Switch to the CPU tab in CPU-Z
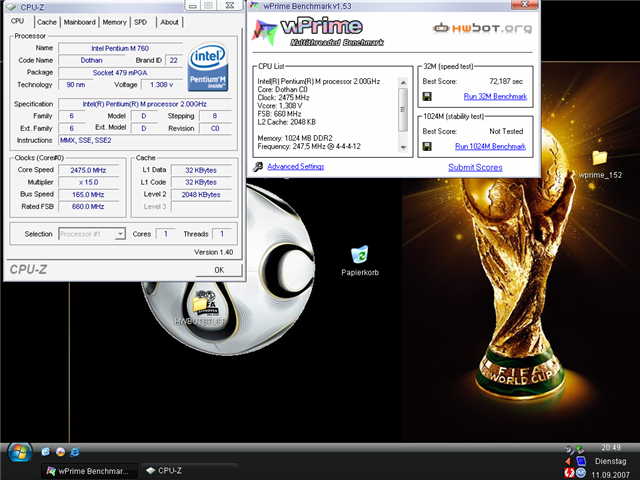 point(18,21)
